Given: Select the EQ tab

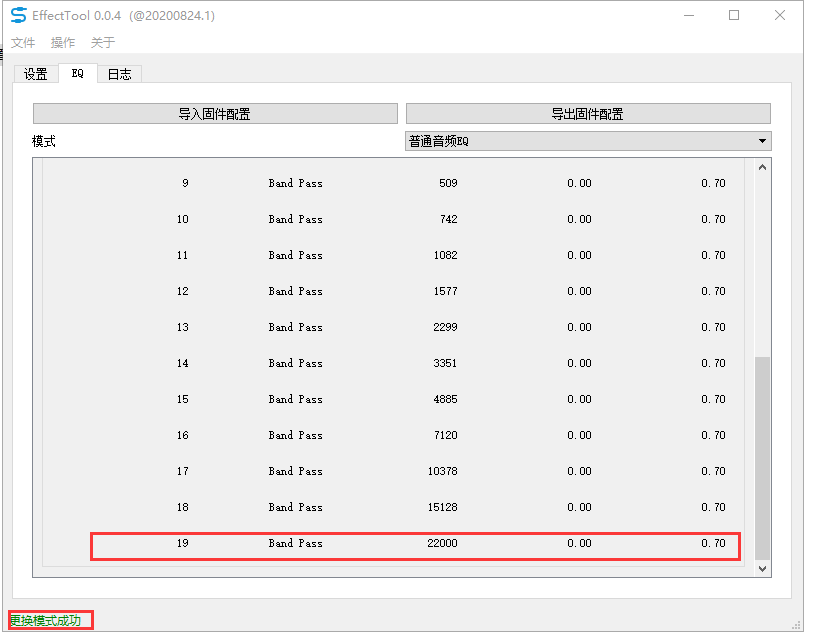Looking at the screenshot, I should pyautogui.click(x=77, y=73).
